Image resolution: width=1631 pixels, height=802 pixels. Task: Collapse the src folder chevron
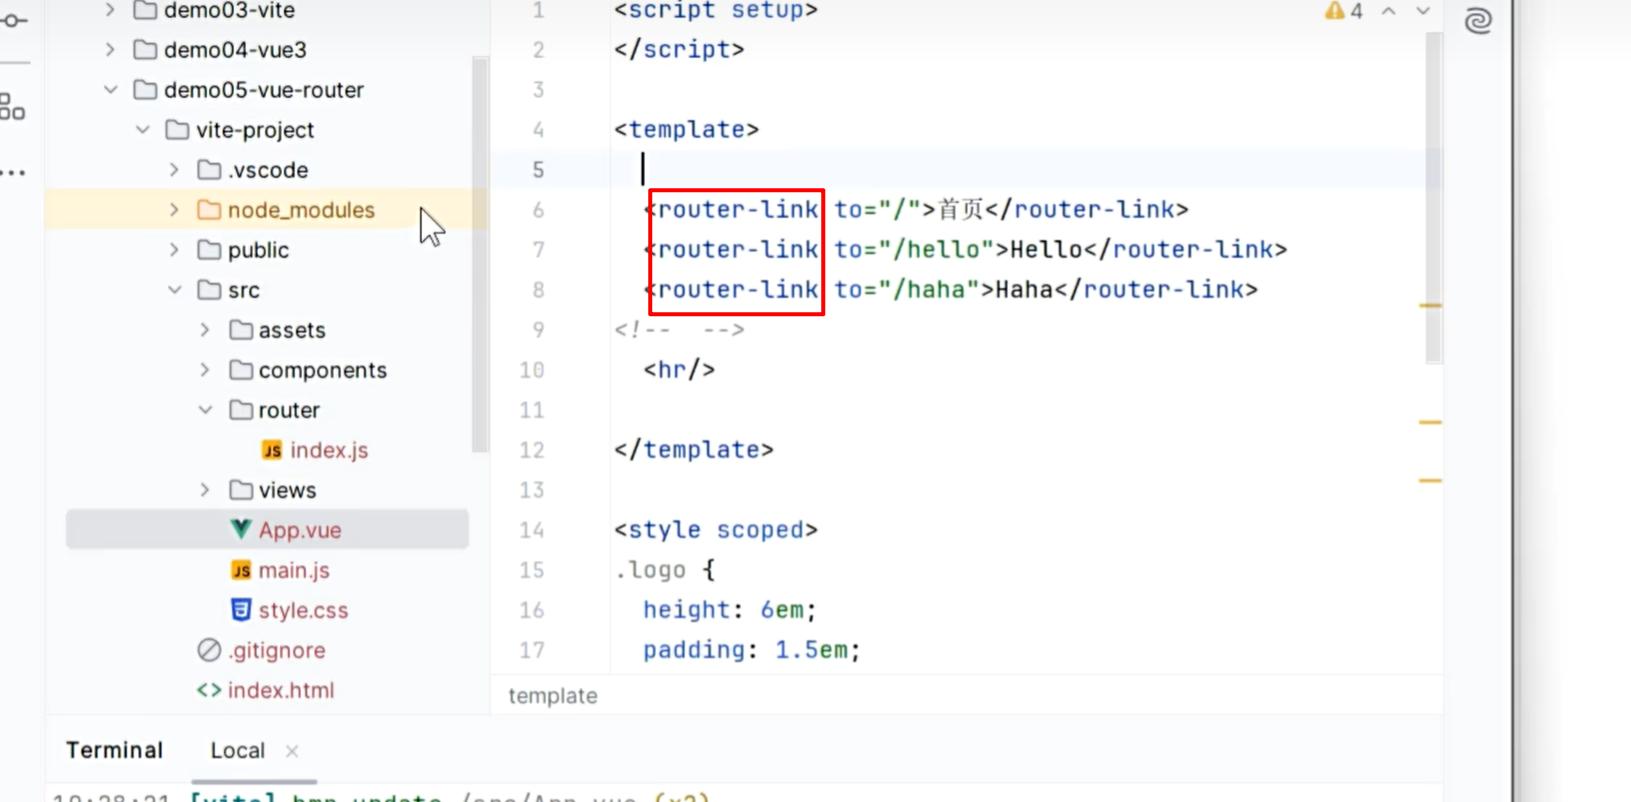(175, 290)
